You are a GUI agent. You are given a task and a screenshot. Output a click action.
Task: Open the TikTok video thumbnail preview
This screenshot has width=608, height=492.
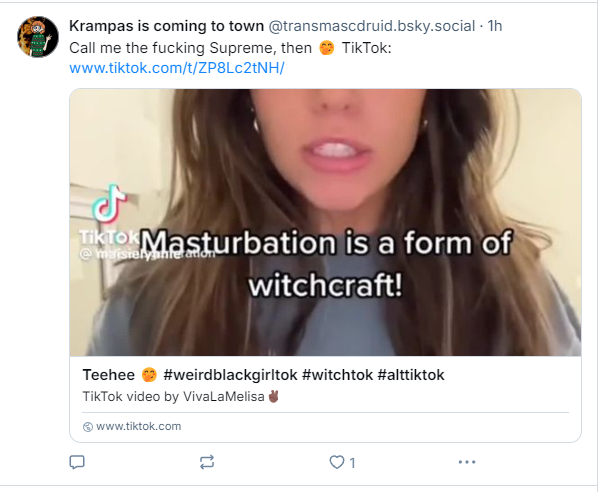click(325, 222)
